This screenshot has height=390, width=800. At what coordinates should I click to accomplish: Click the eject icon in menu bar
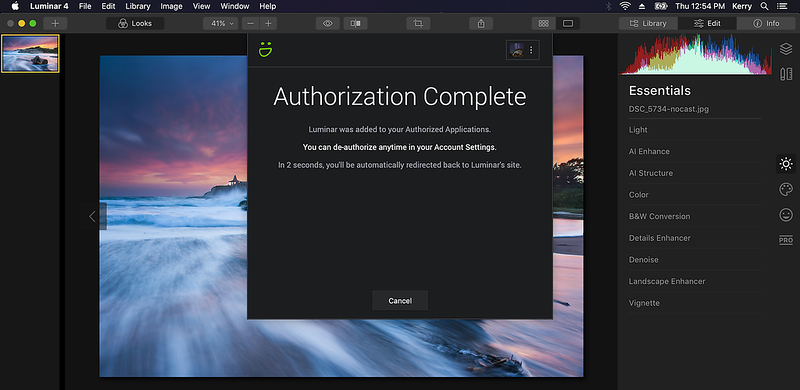pyautogui.click(x=642, y=6)
